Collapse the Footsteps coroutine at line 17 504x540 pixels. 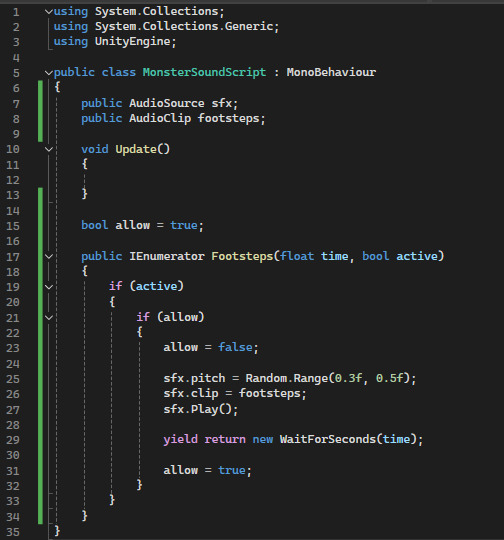[x=49, y=256]
